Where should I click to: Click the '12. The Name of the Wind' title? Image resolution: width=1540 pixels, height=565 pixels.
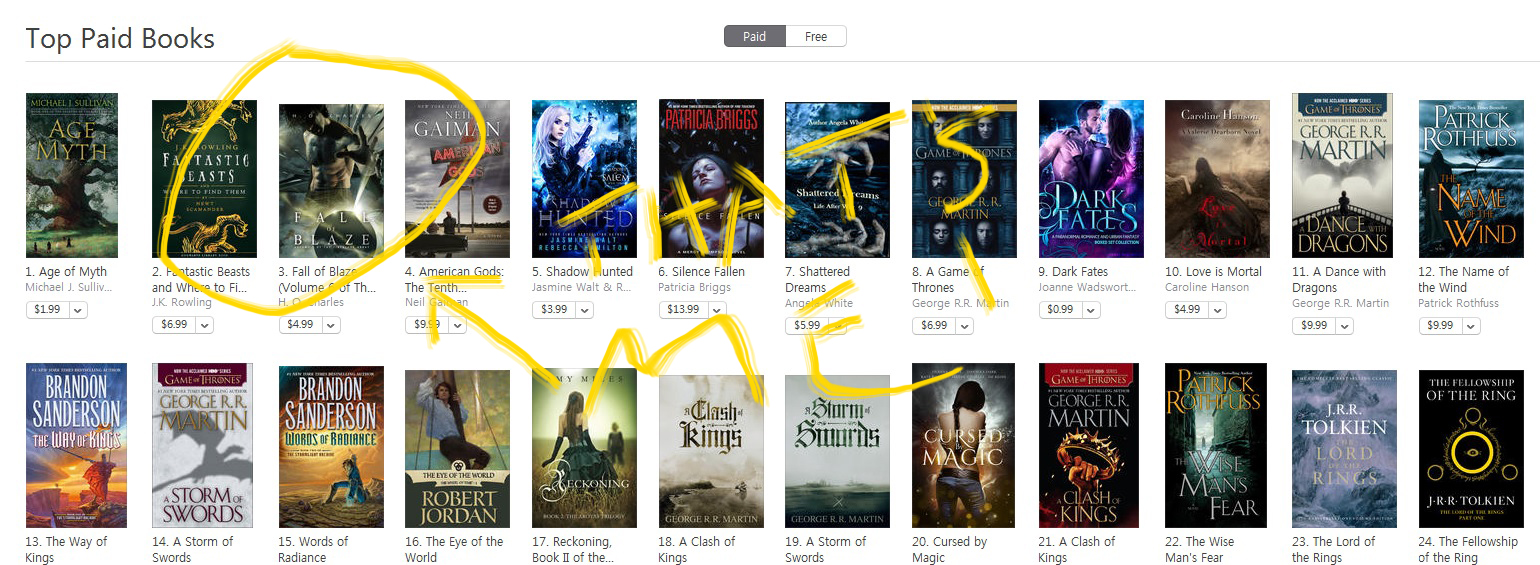coord(1464,280)
